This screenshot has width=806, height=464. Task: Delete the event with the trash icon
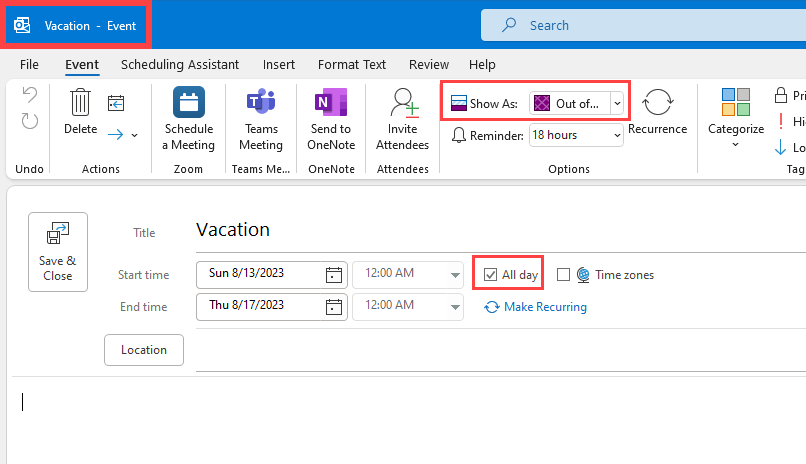(x=80, y=102)
